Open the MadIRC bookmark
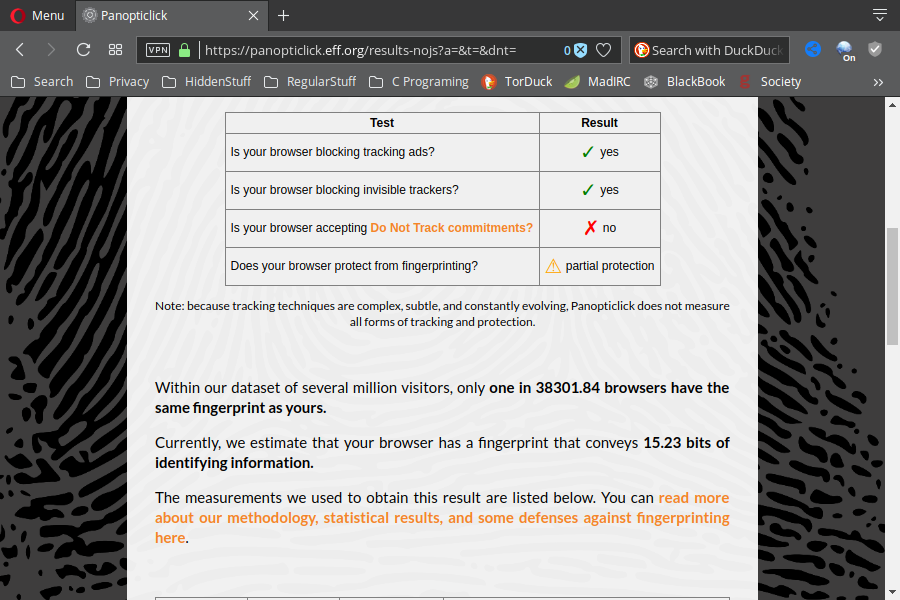The image size is (900, 600). click(598, 82)
